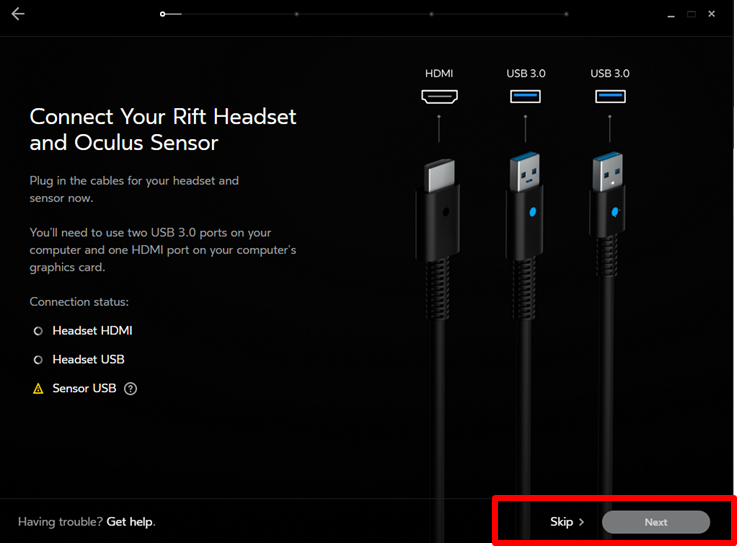737x546 pixels.
Task: Open the Get help link
Action: click(x=130, y=522)
